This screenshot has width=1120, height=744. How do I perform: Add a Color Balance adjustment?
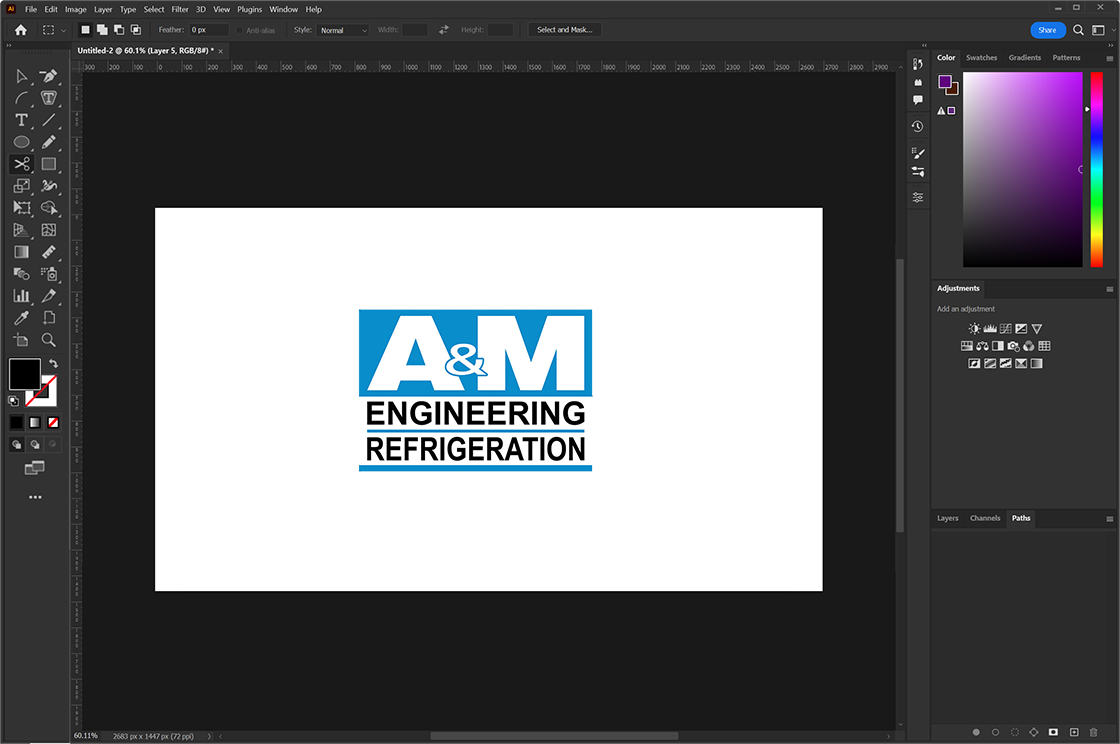982,346
